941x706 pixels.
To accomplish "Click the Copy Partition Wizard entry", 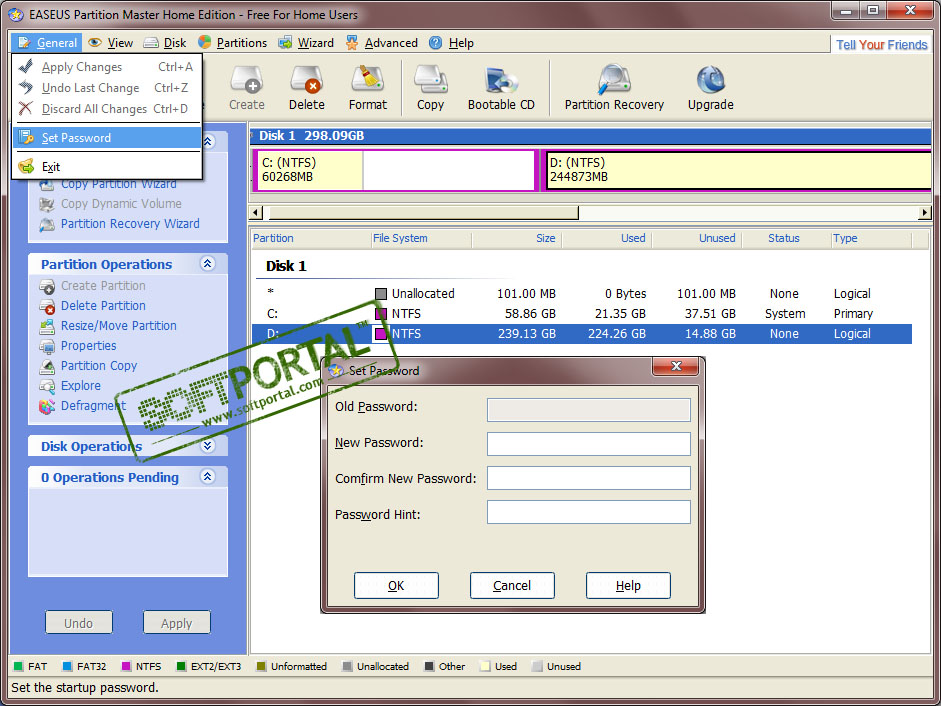I will (x=118, y=184).
